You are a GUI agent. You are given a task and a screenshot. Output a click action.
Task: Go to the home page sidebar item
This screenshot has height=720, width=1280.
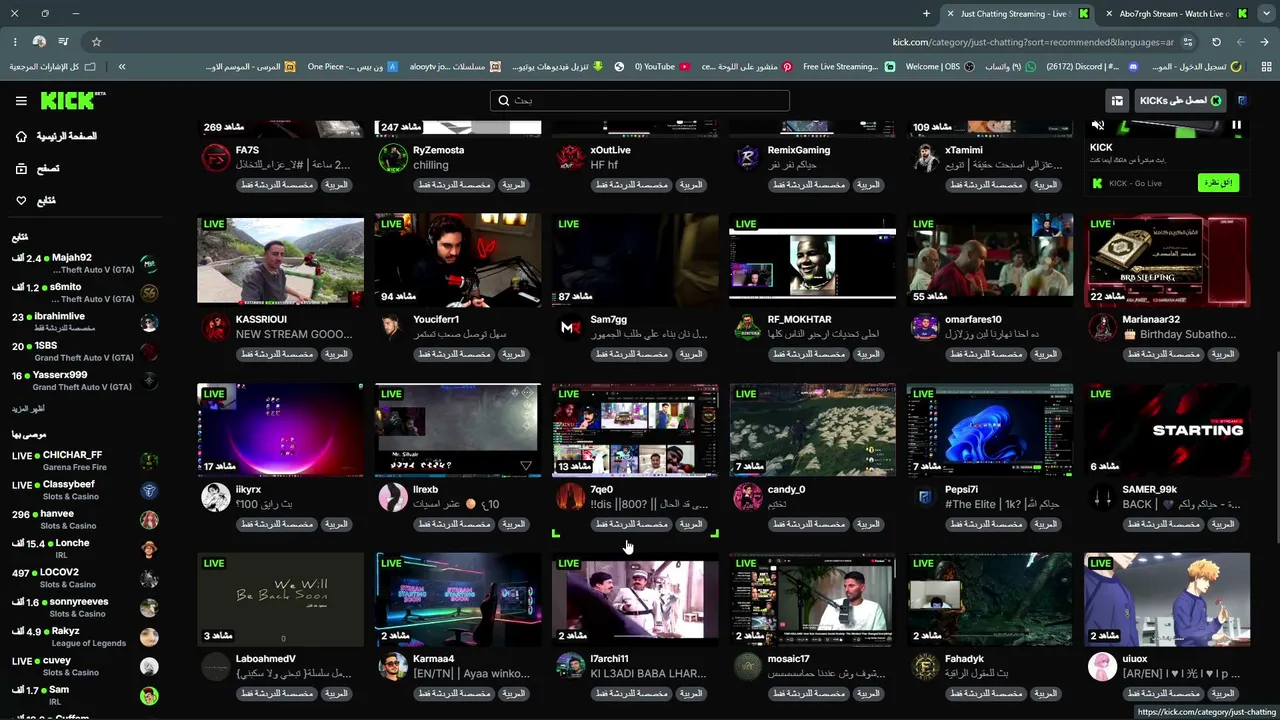56,136
